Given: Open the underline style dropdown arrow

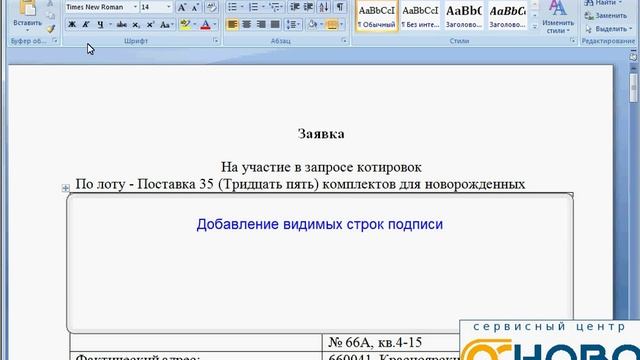Looking at the screenshot, I should pos(110,25).
